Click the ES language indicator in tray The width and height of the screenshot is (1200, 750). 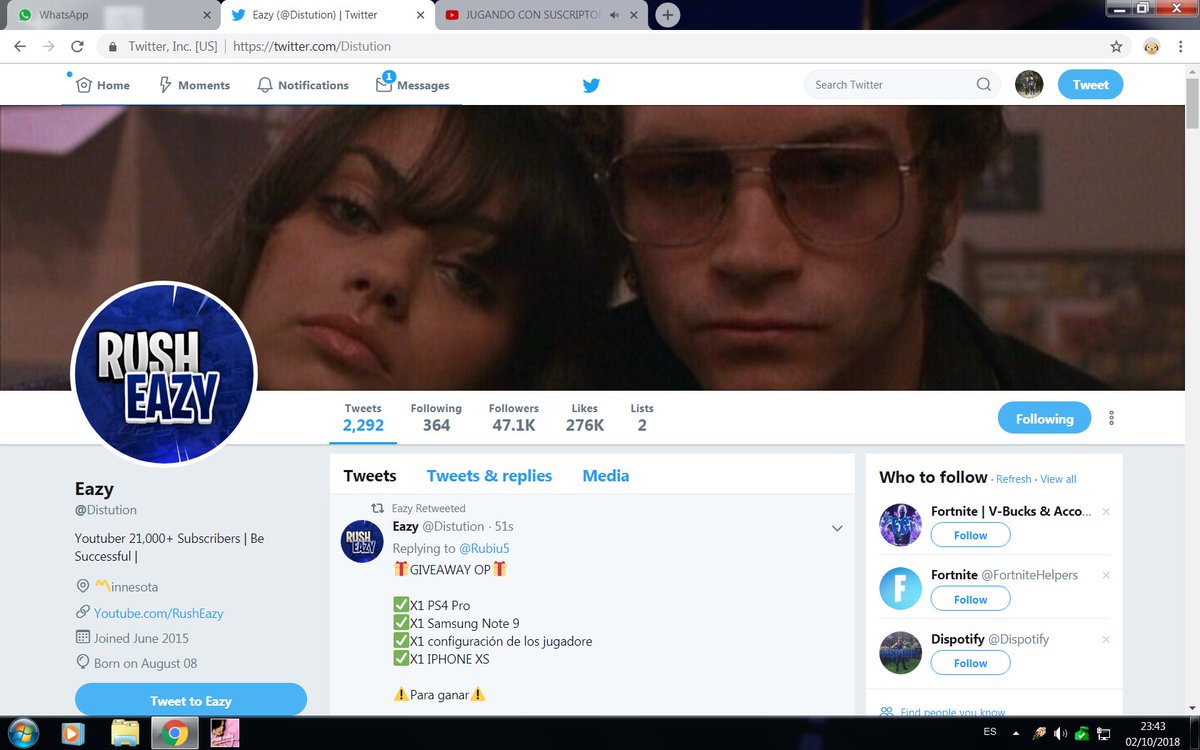[989, 732]
